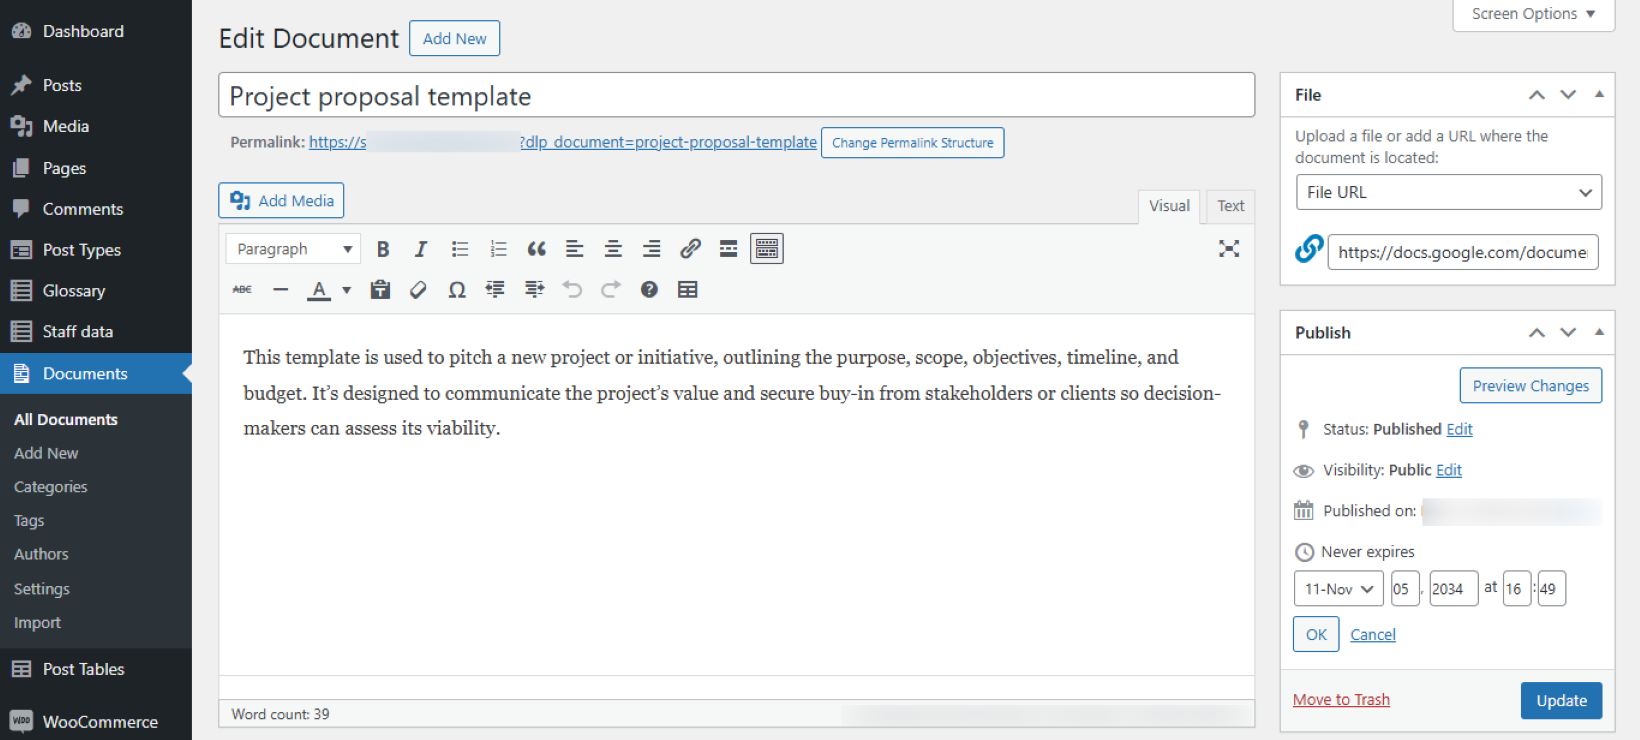
Task: Switch to the Visual editor tab
Action: tap(1169, 206)
